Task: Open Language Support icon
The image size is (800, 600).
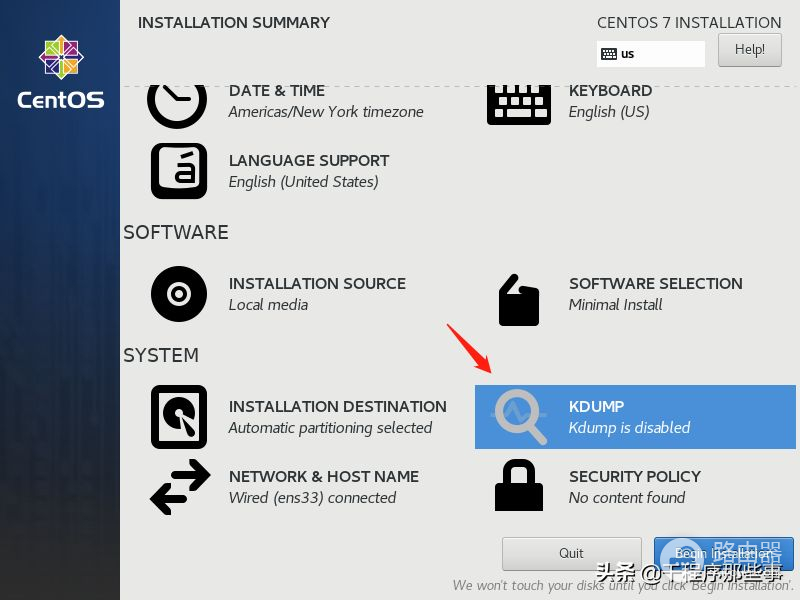Action: [179, 171]
